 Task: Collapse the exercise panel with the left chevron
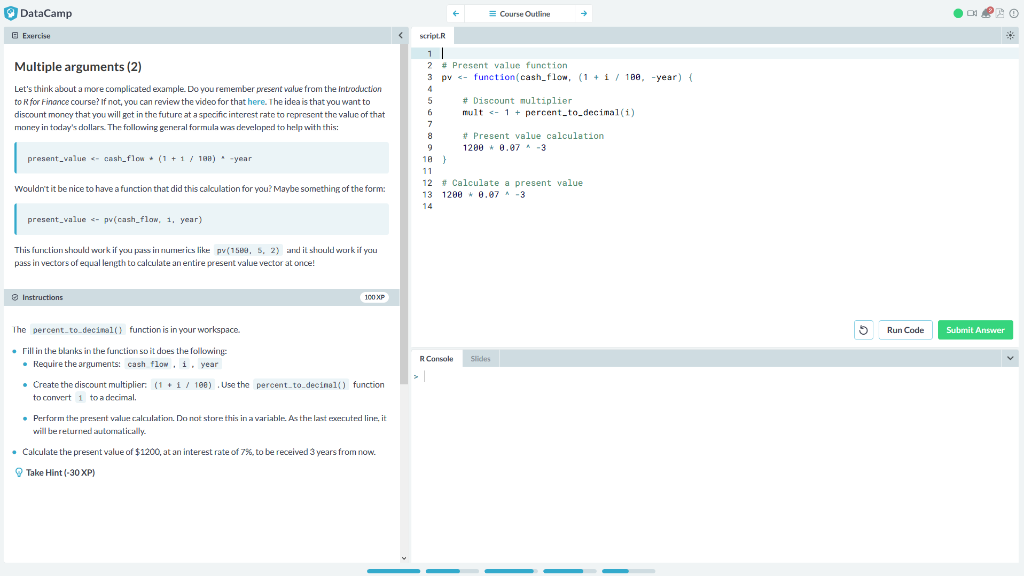point(400,34)
